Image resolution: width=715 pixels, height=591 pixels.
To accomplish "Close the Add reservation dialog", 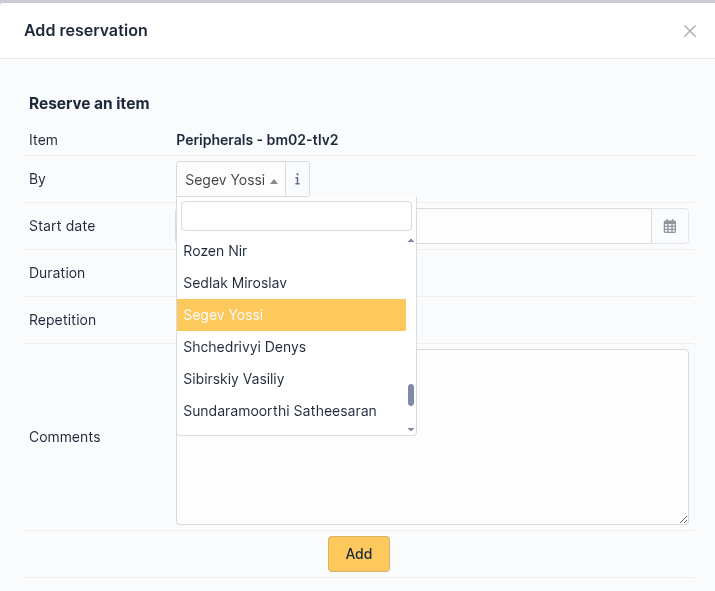I will pos(689,31).
